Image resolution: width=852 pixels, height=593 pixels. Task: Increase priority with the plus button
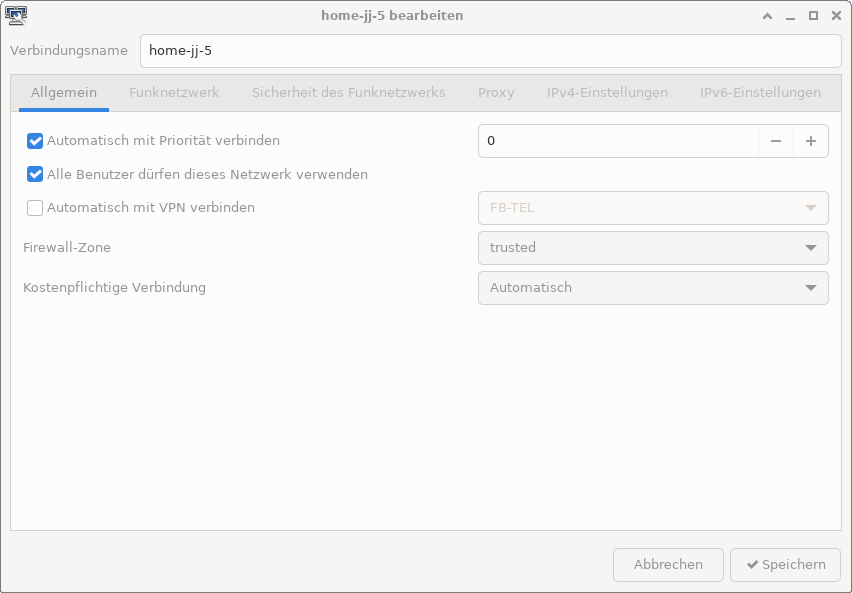[811, 141]
